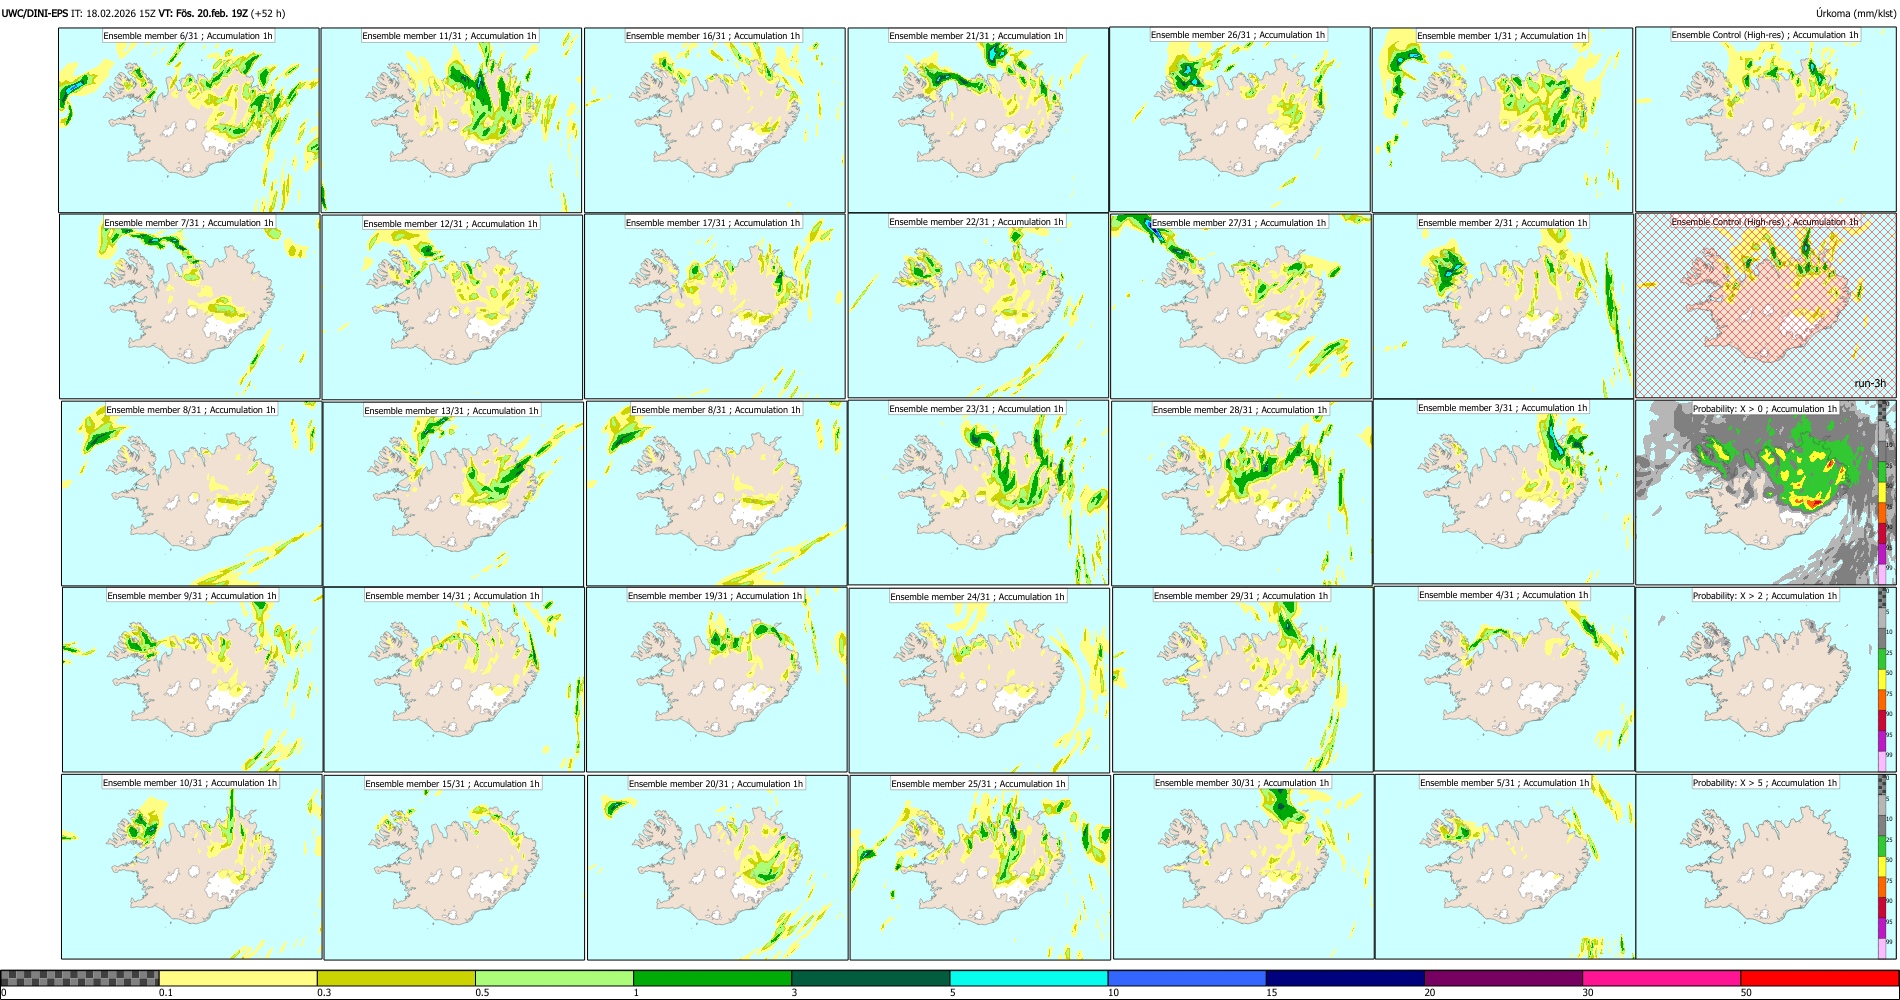Open the Ensemble member 11/31 map panel
Screen dimensions: 1900x1000
tap(451, 120)
